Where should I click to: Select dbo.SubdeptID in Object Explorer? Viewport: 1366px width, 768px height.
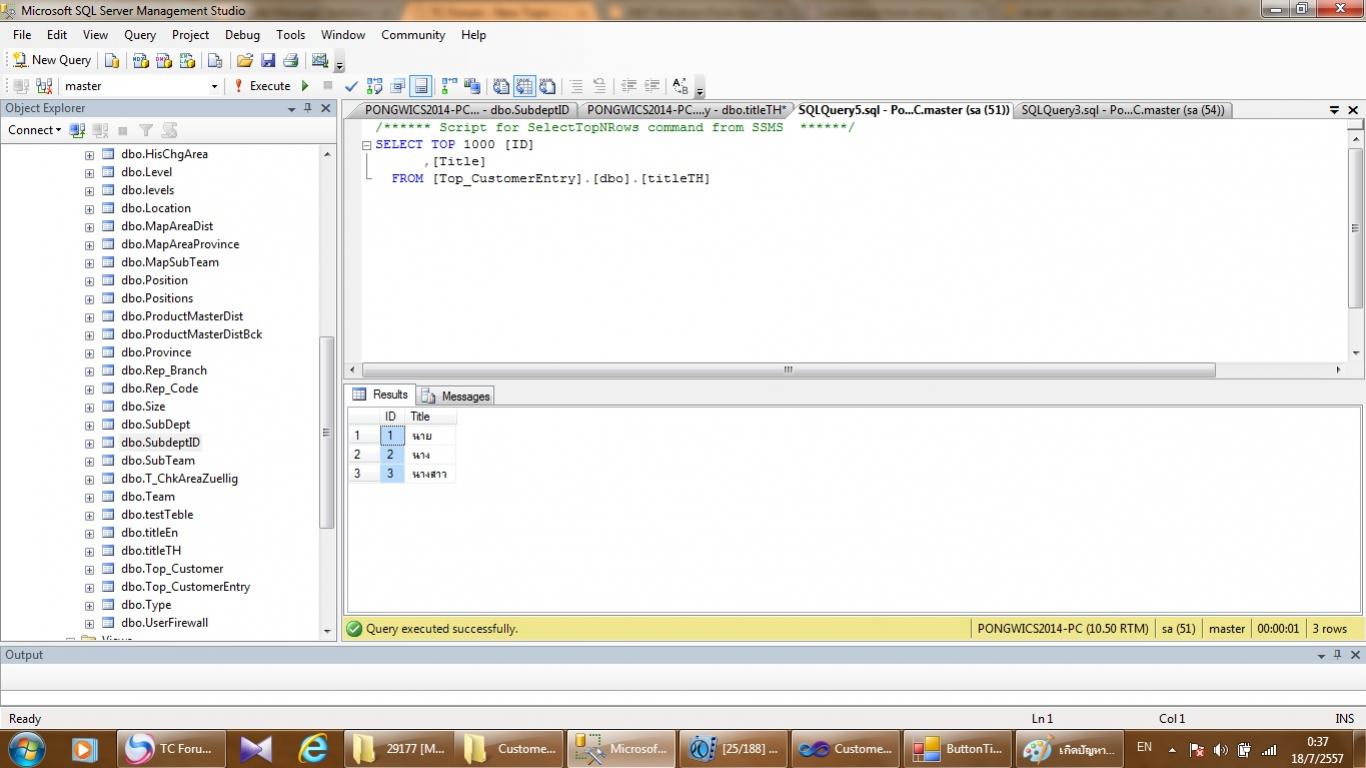pyautogui.click(x=160, y=443)
